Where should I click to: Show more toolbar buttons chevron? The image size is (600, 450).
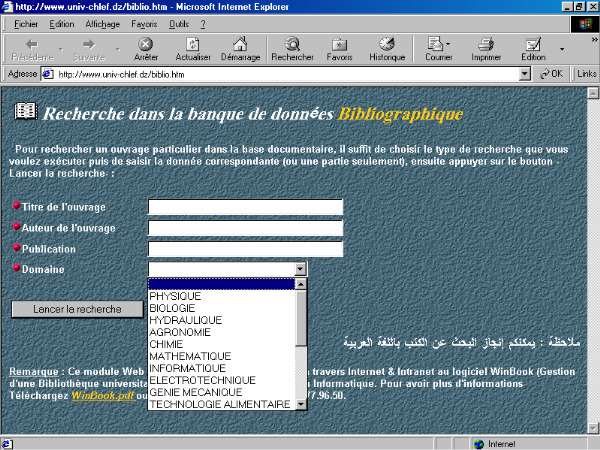coord(594,39)
